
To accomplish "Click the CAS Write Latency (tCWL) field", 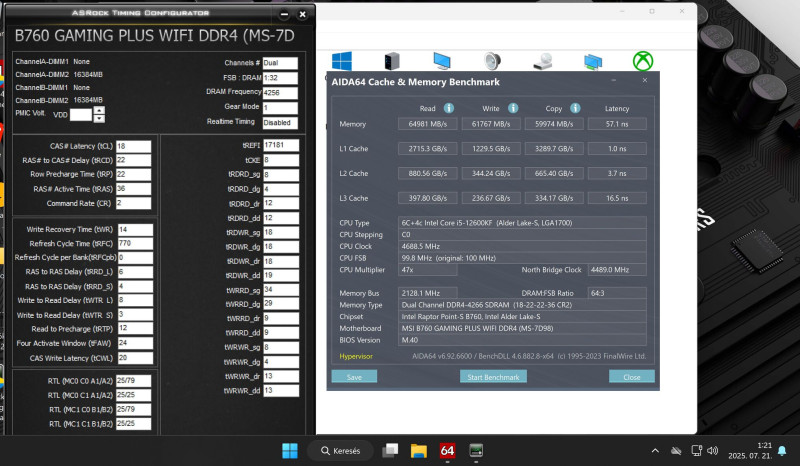I will (135, 358).
